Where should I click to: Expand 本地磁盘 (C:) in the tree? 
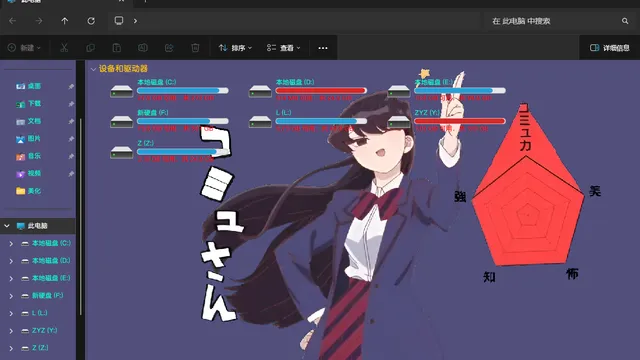click(11, 244)
